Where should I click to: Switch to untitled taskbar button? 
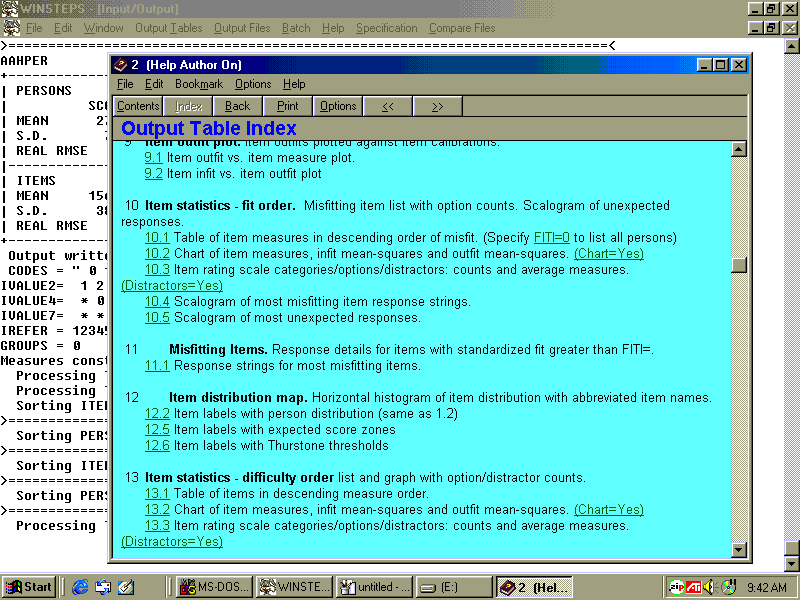[x=374, y=587]
